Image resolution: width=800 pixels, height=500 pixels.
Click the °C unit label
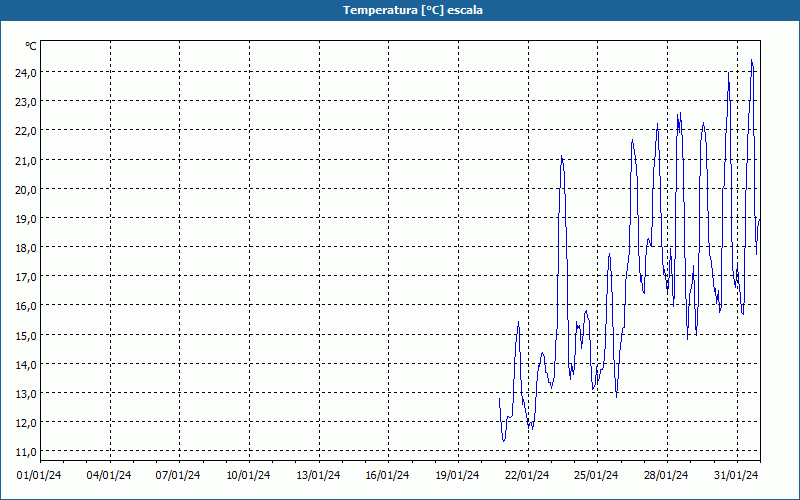[x=31, y=46]
